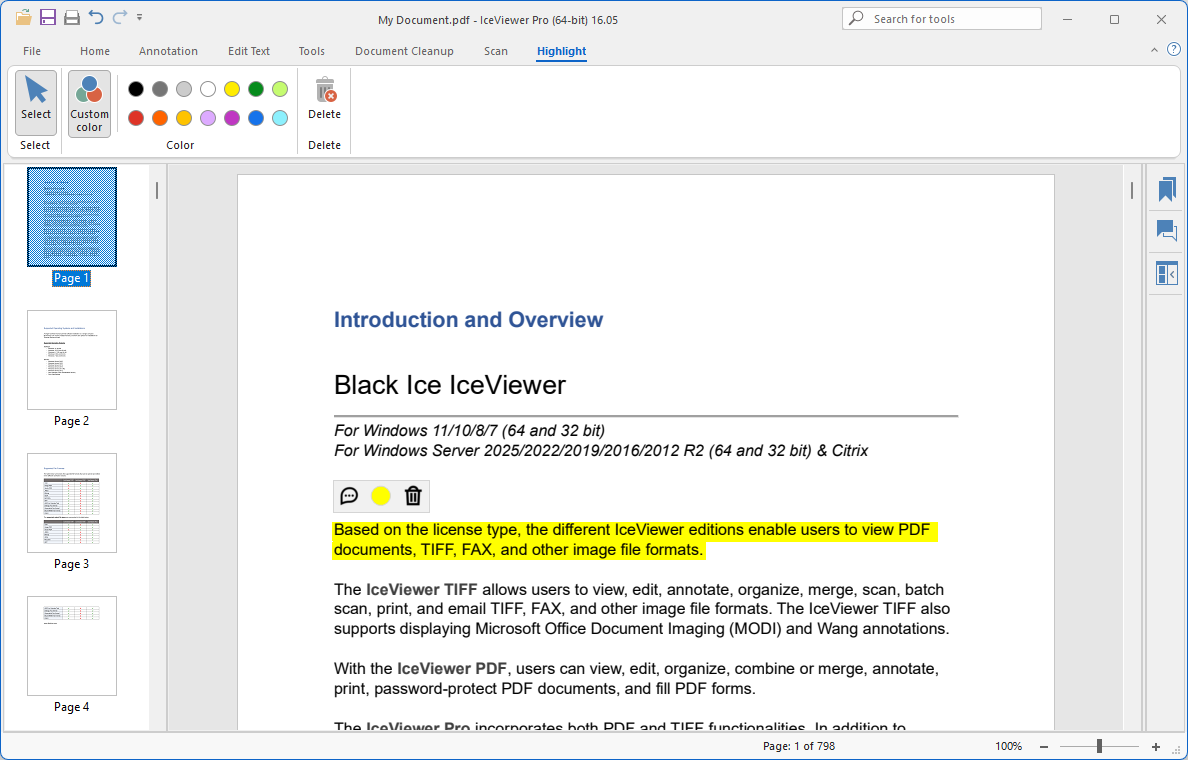Click the zoom slider handle
Viewport: 1188px width, 760px height.
coord(1099,746)
